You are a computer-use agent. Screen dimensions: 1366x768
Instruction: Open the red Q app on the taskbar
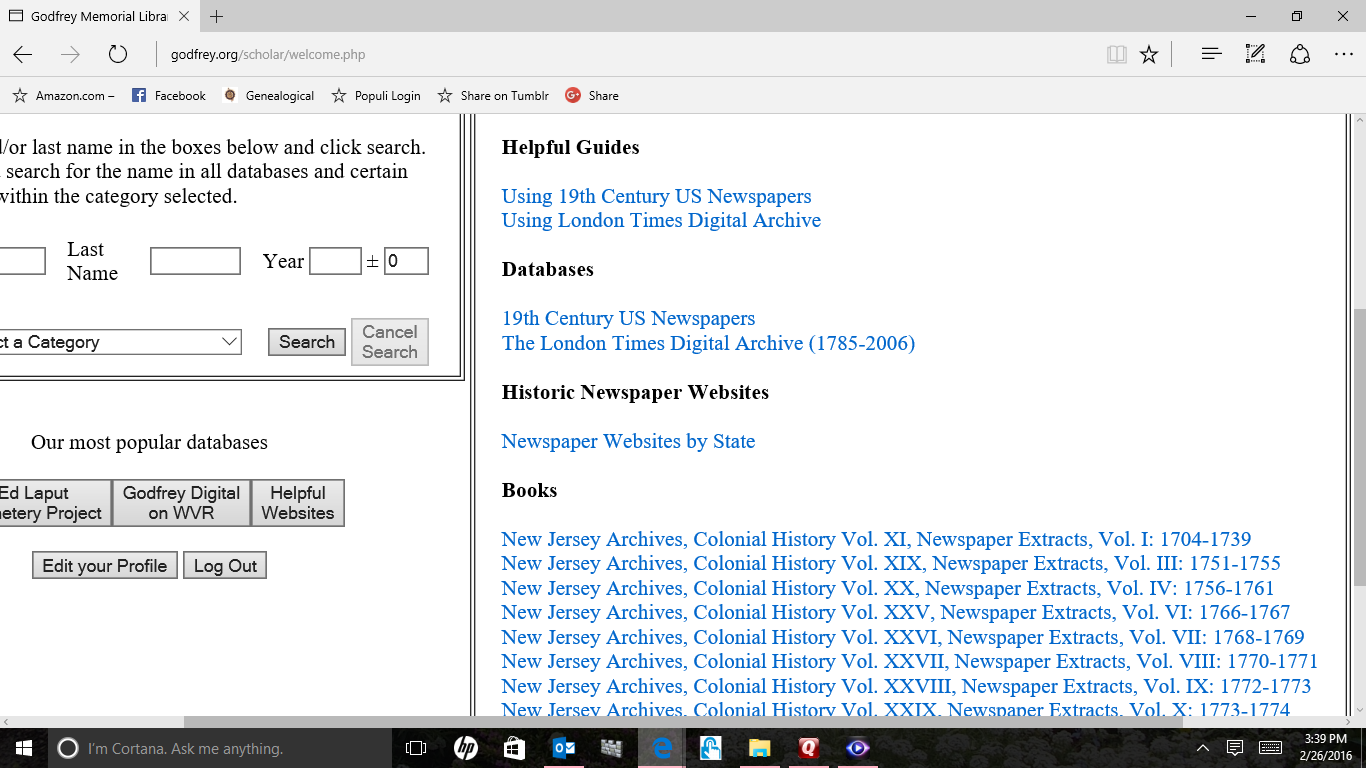[x=808, y=748]
